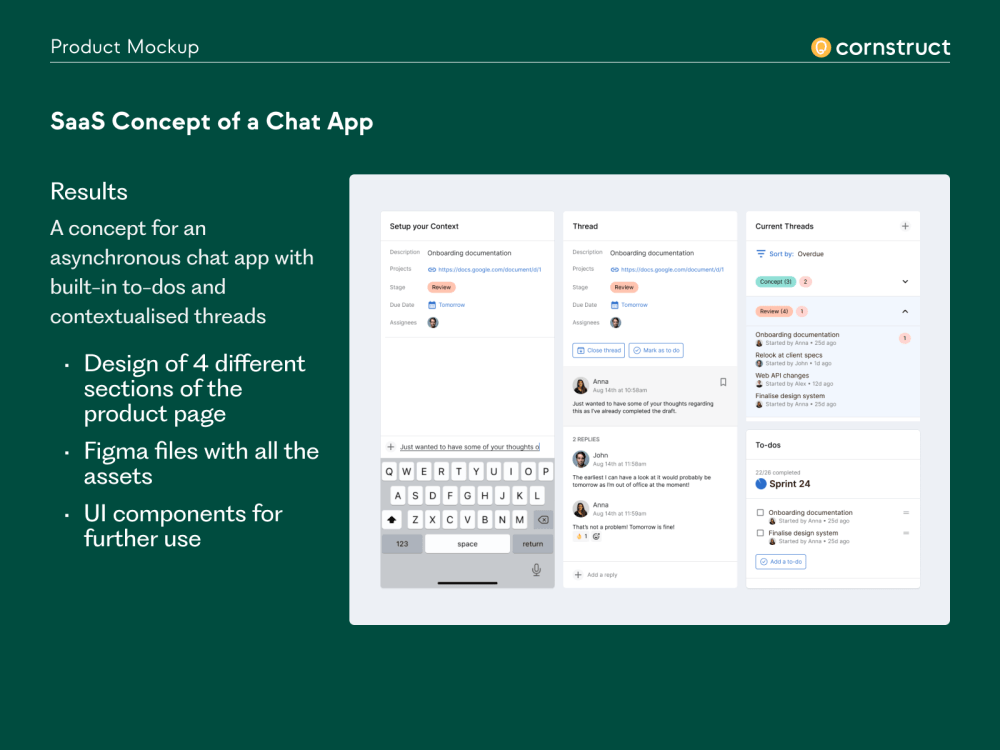Click the Tomorrow due date in Thread panel
Viewport: 1000px width, 750px height.
point(634,305)
